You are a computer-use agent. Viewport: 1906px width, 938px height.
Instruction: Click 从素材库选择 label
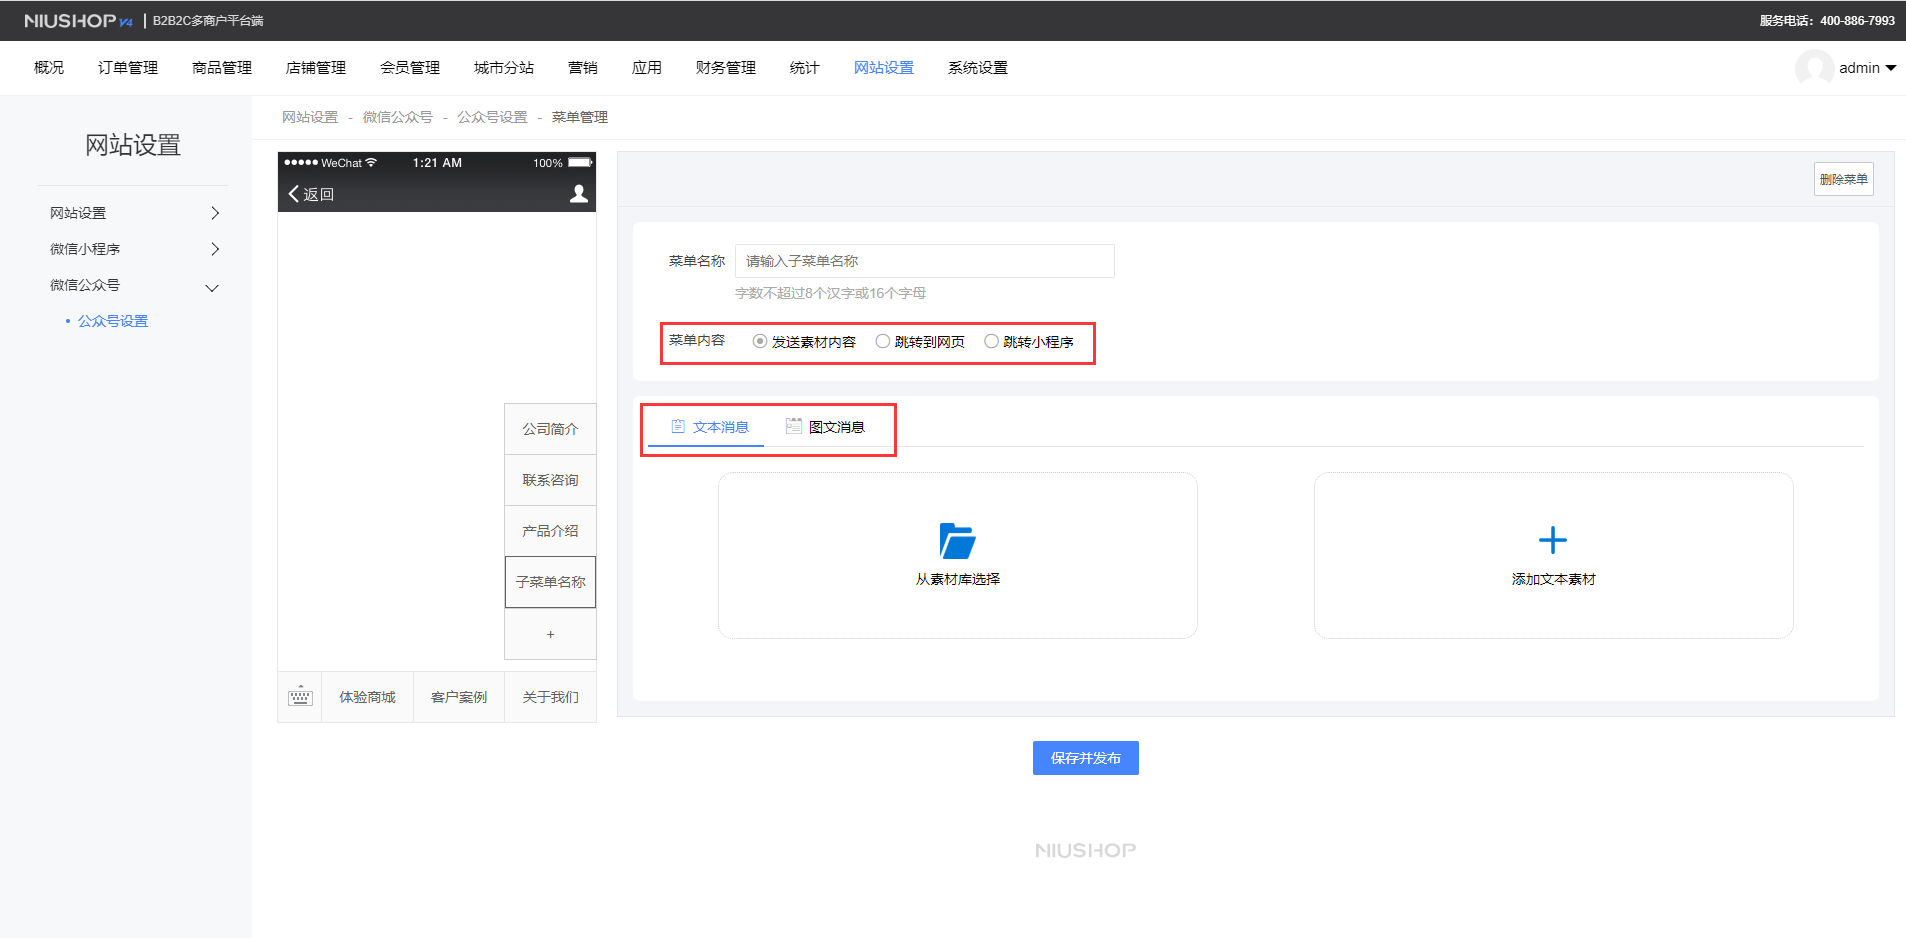(958, 579)
